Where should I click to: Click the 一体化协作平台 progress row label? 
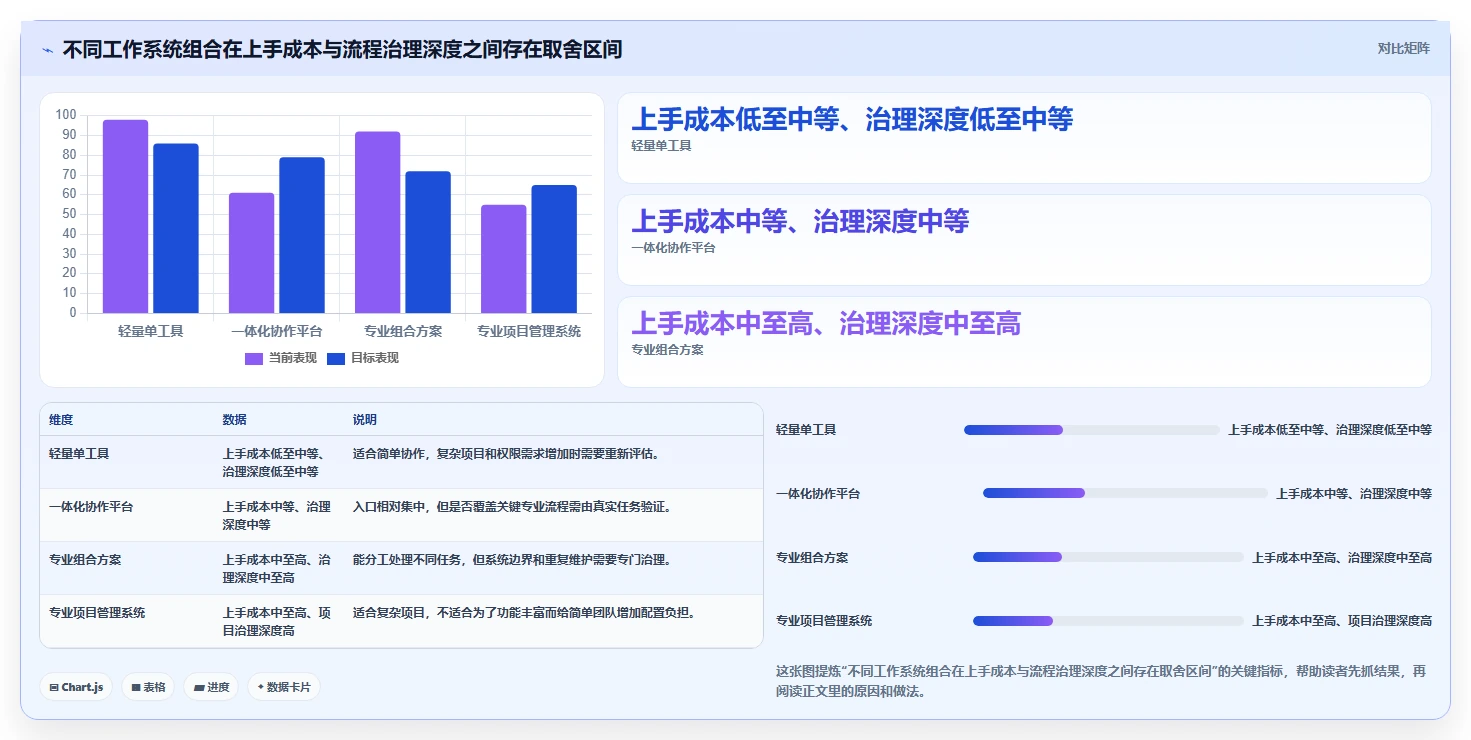pyautogui.click(x=818, y=493)
